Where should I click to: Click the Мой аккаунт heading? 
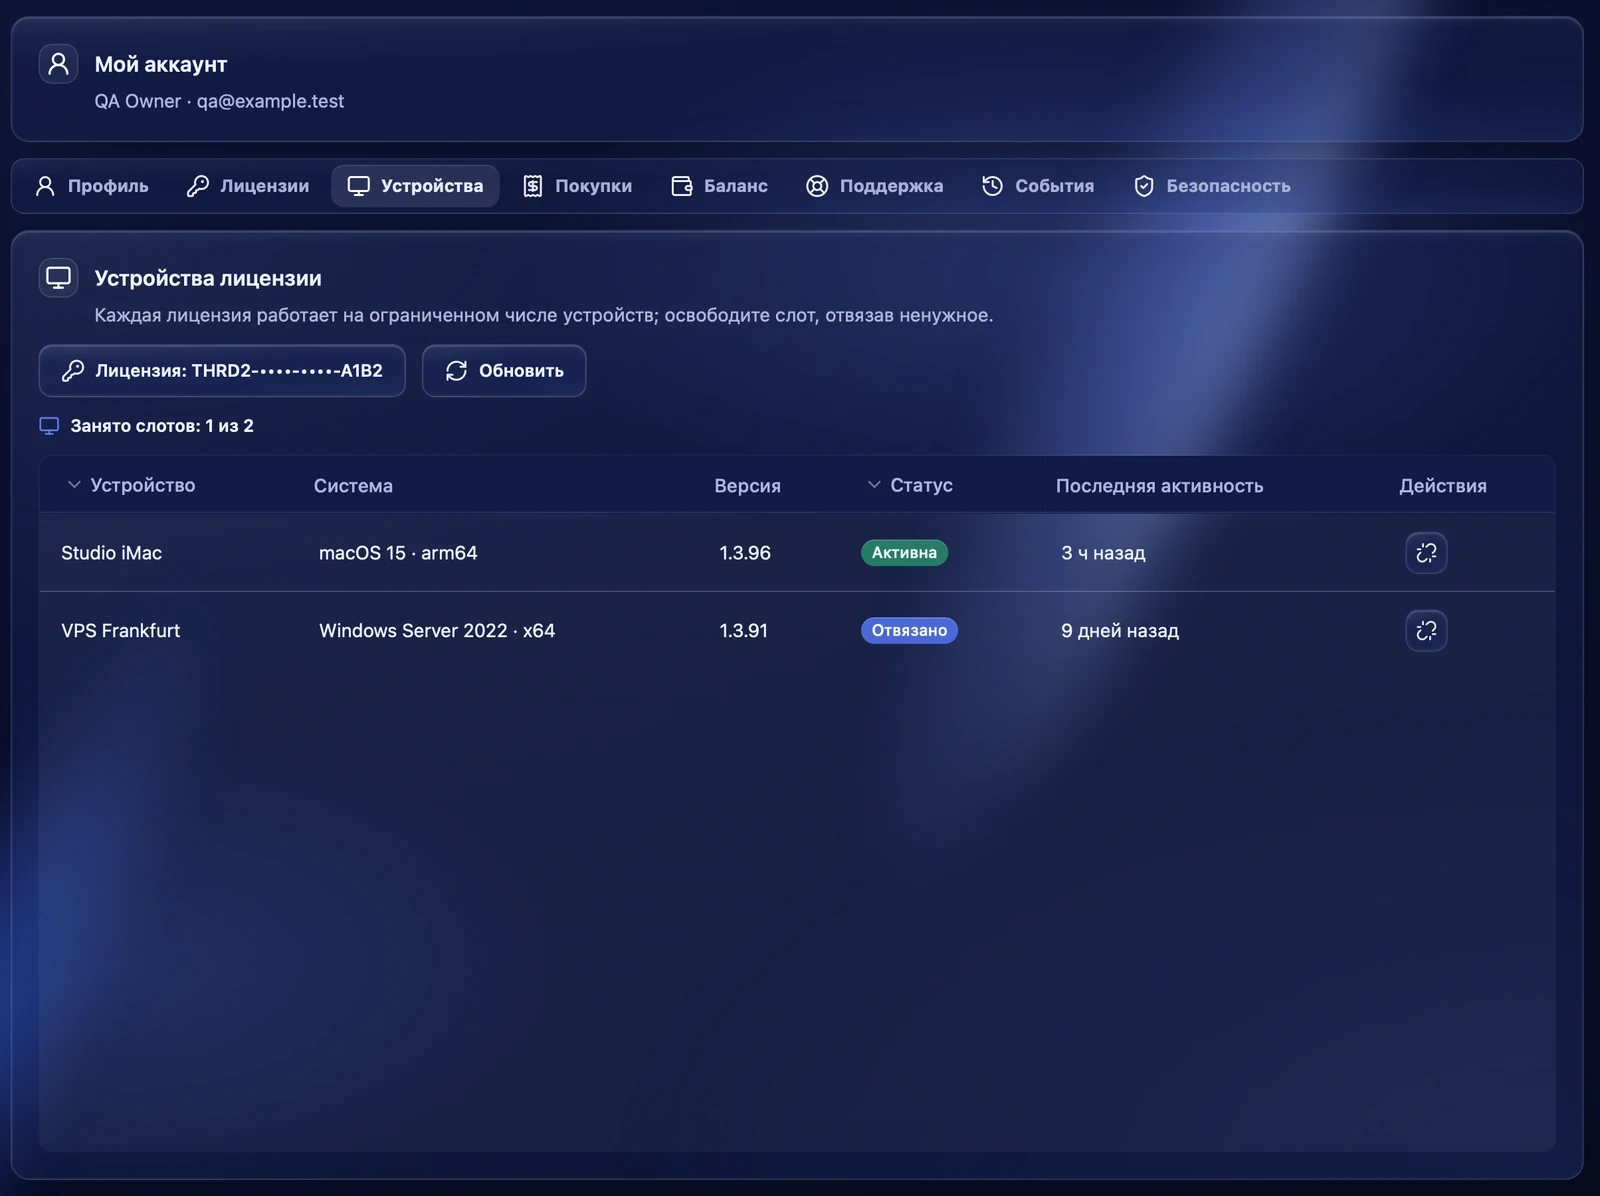tap(161, 64)
